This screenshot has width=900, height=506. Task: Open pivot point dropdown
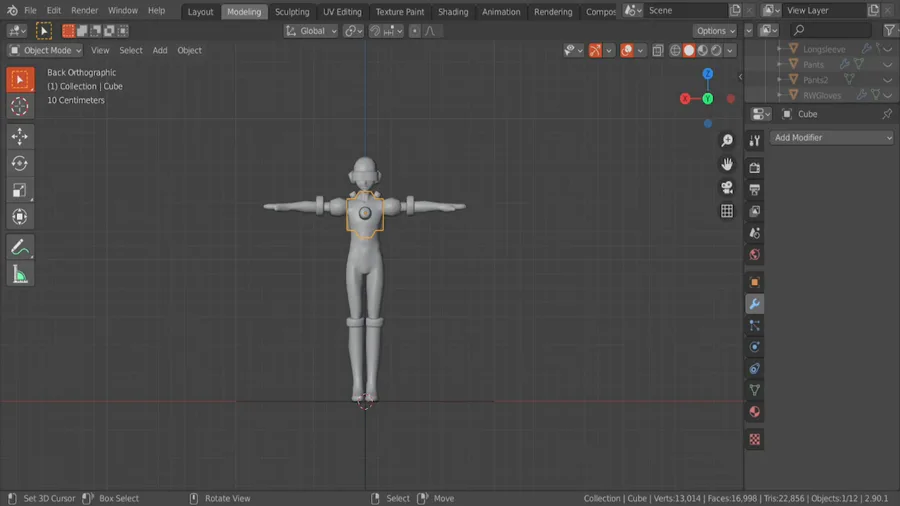point(353,31)
